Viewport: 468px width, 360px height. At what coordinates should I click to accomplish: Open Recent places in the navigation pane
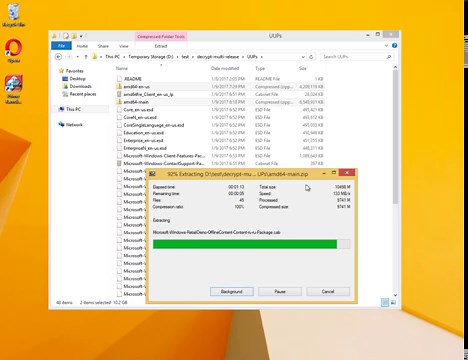point(79,94)
